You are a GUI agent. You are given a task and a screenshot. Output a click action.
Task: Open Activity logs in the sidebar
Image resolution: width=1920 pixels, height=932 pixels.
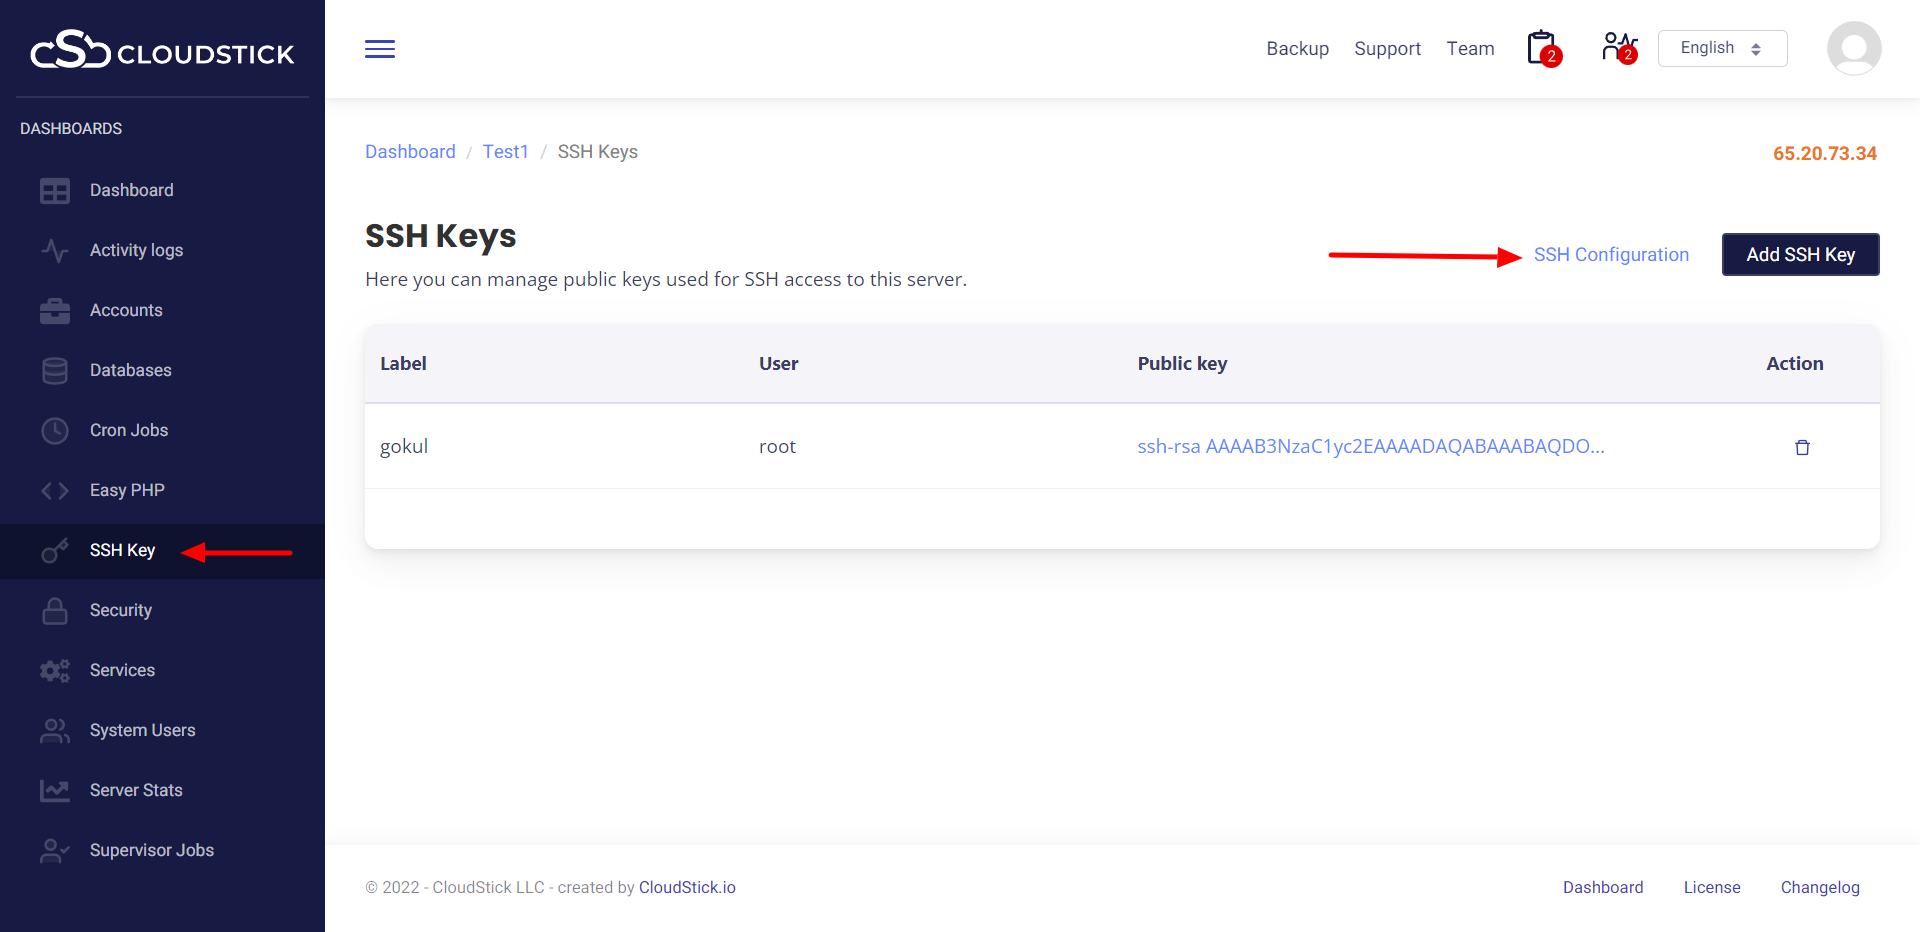[136, 250]
